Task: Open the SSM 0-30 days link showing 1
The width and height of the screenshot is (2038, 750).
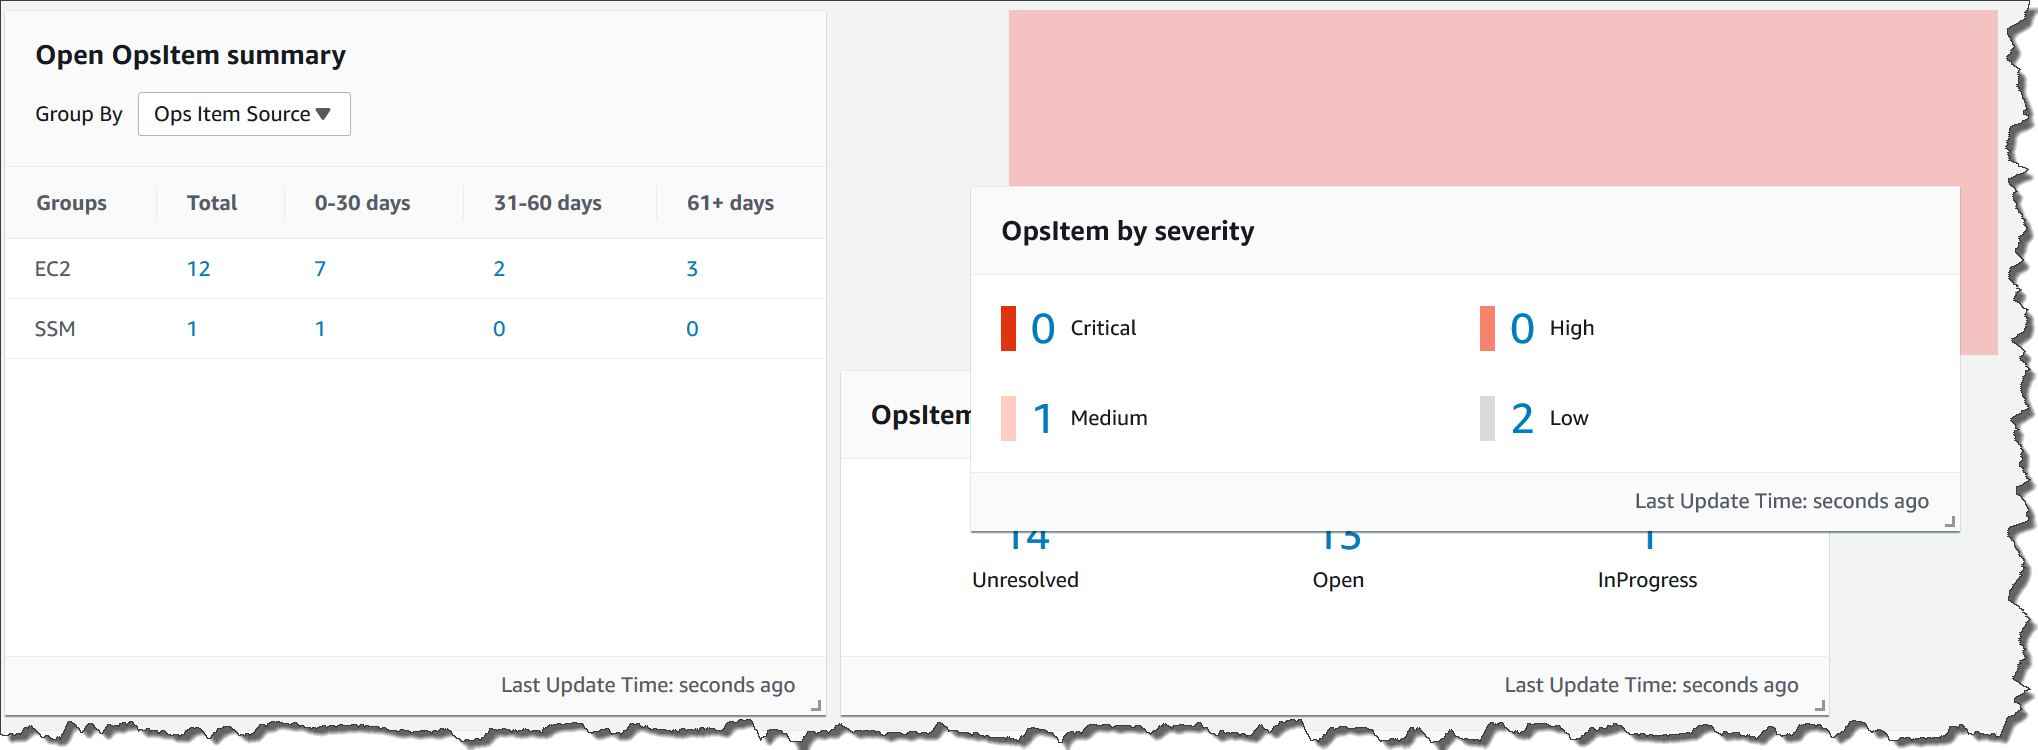Action: click(x=320, y=328)
